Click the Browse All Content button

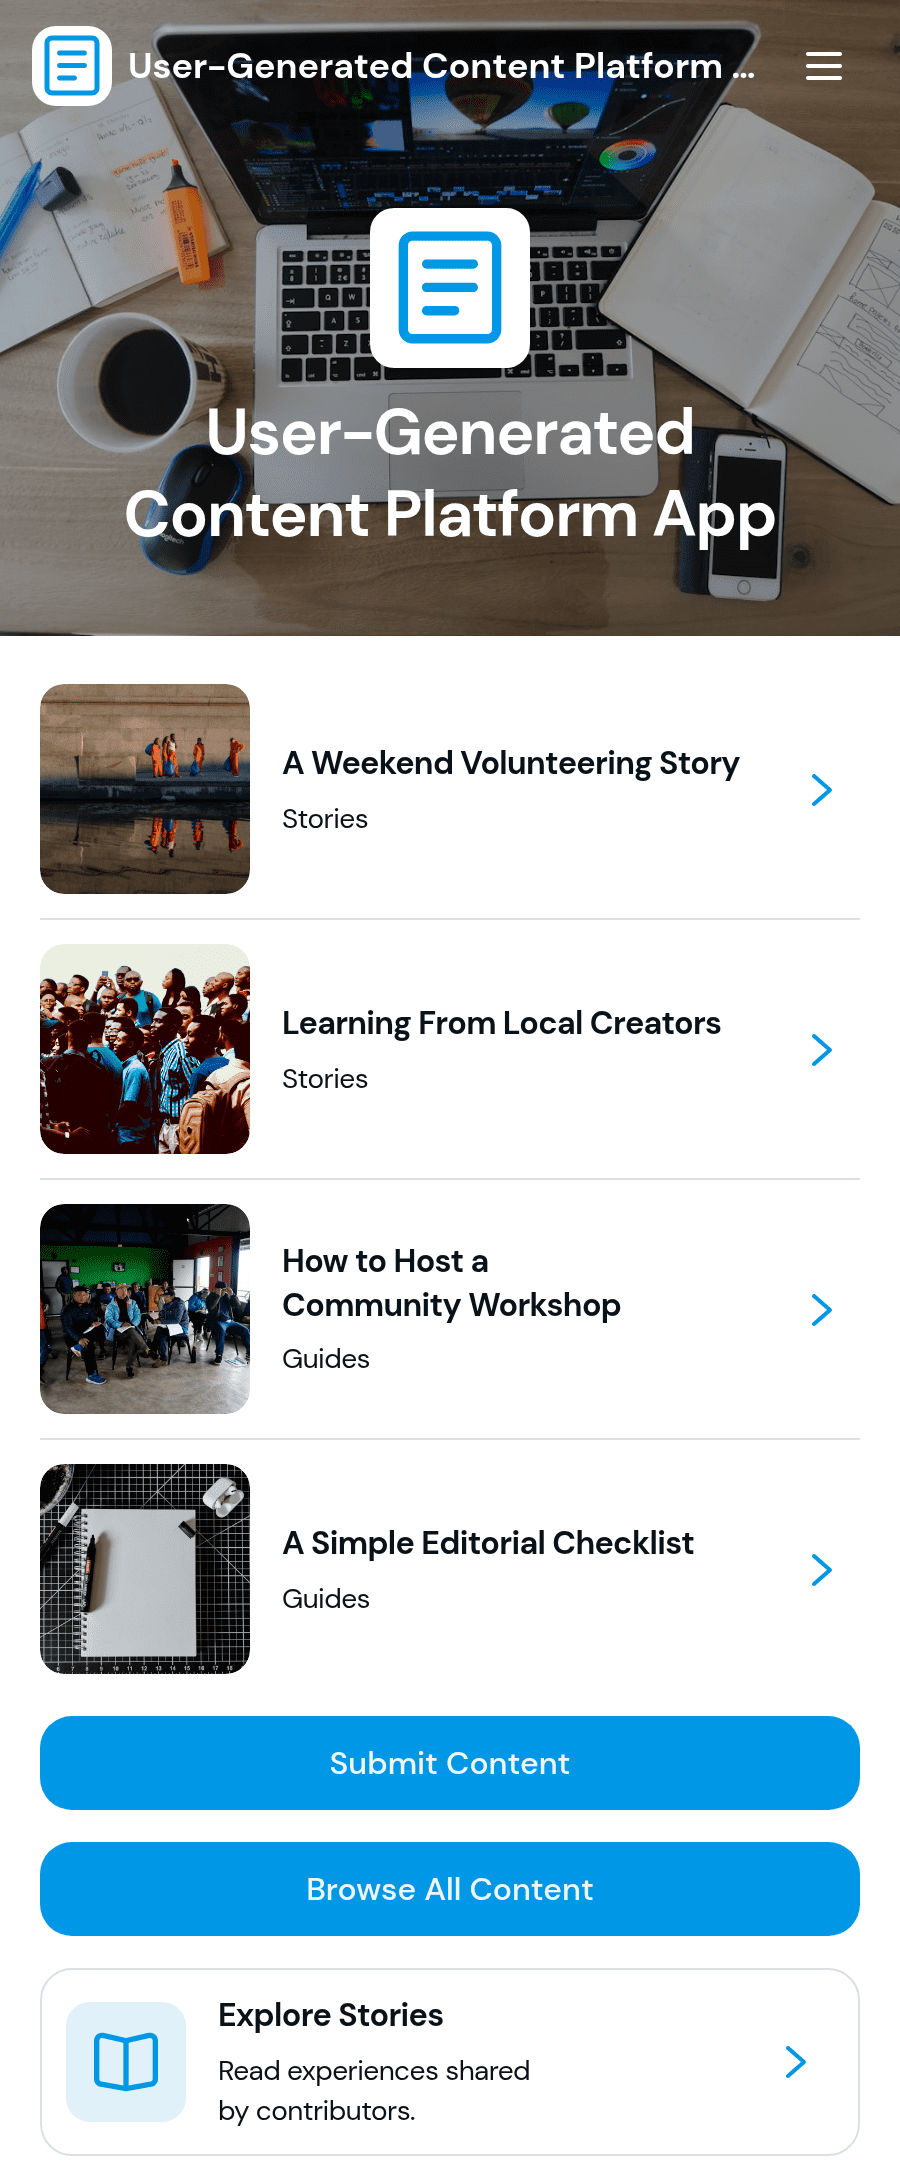pyautogui.click(x=450, y=1889)
